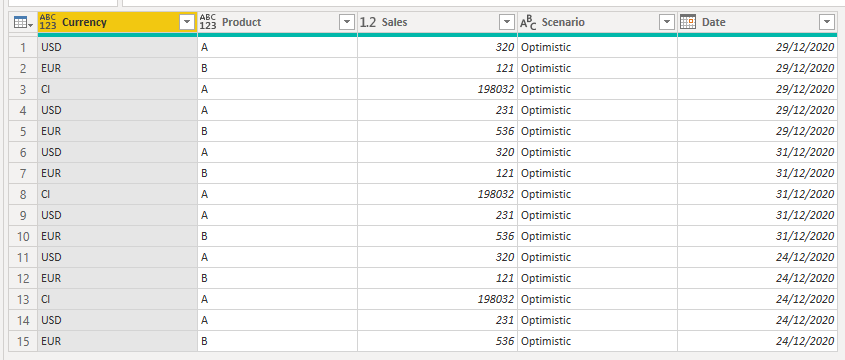Change Currency column data type icon

click(x=47, y=22)
